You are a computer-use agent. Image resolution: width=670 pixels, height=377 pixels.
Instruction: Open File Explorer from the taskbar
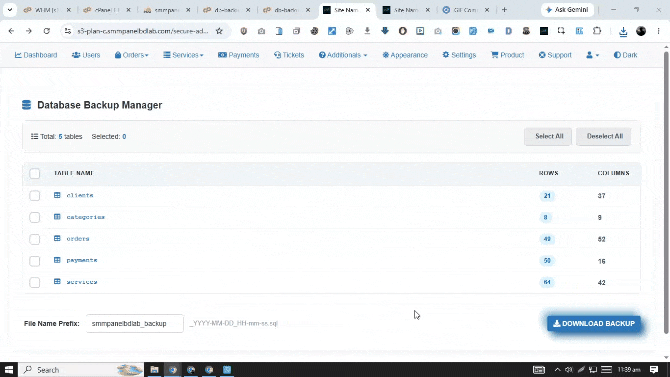(x=155, y=370)
